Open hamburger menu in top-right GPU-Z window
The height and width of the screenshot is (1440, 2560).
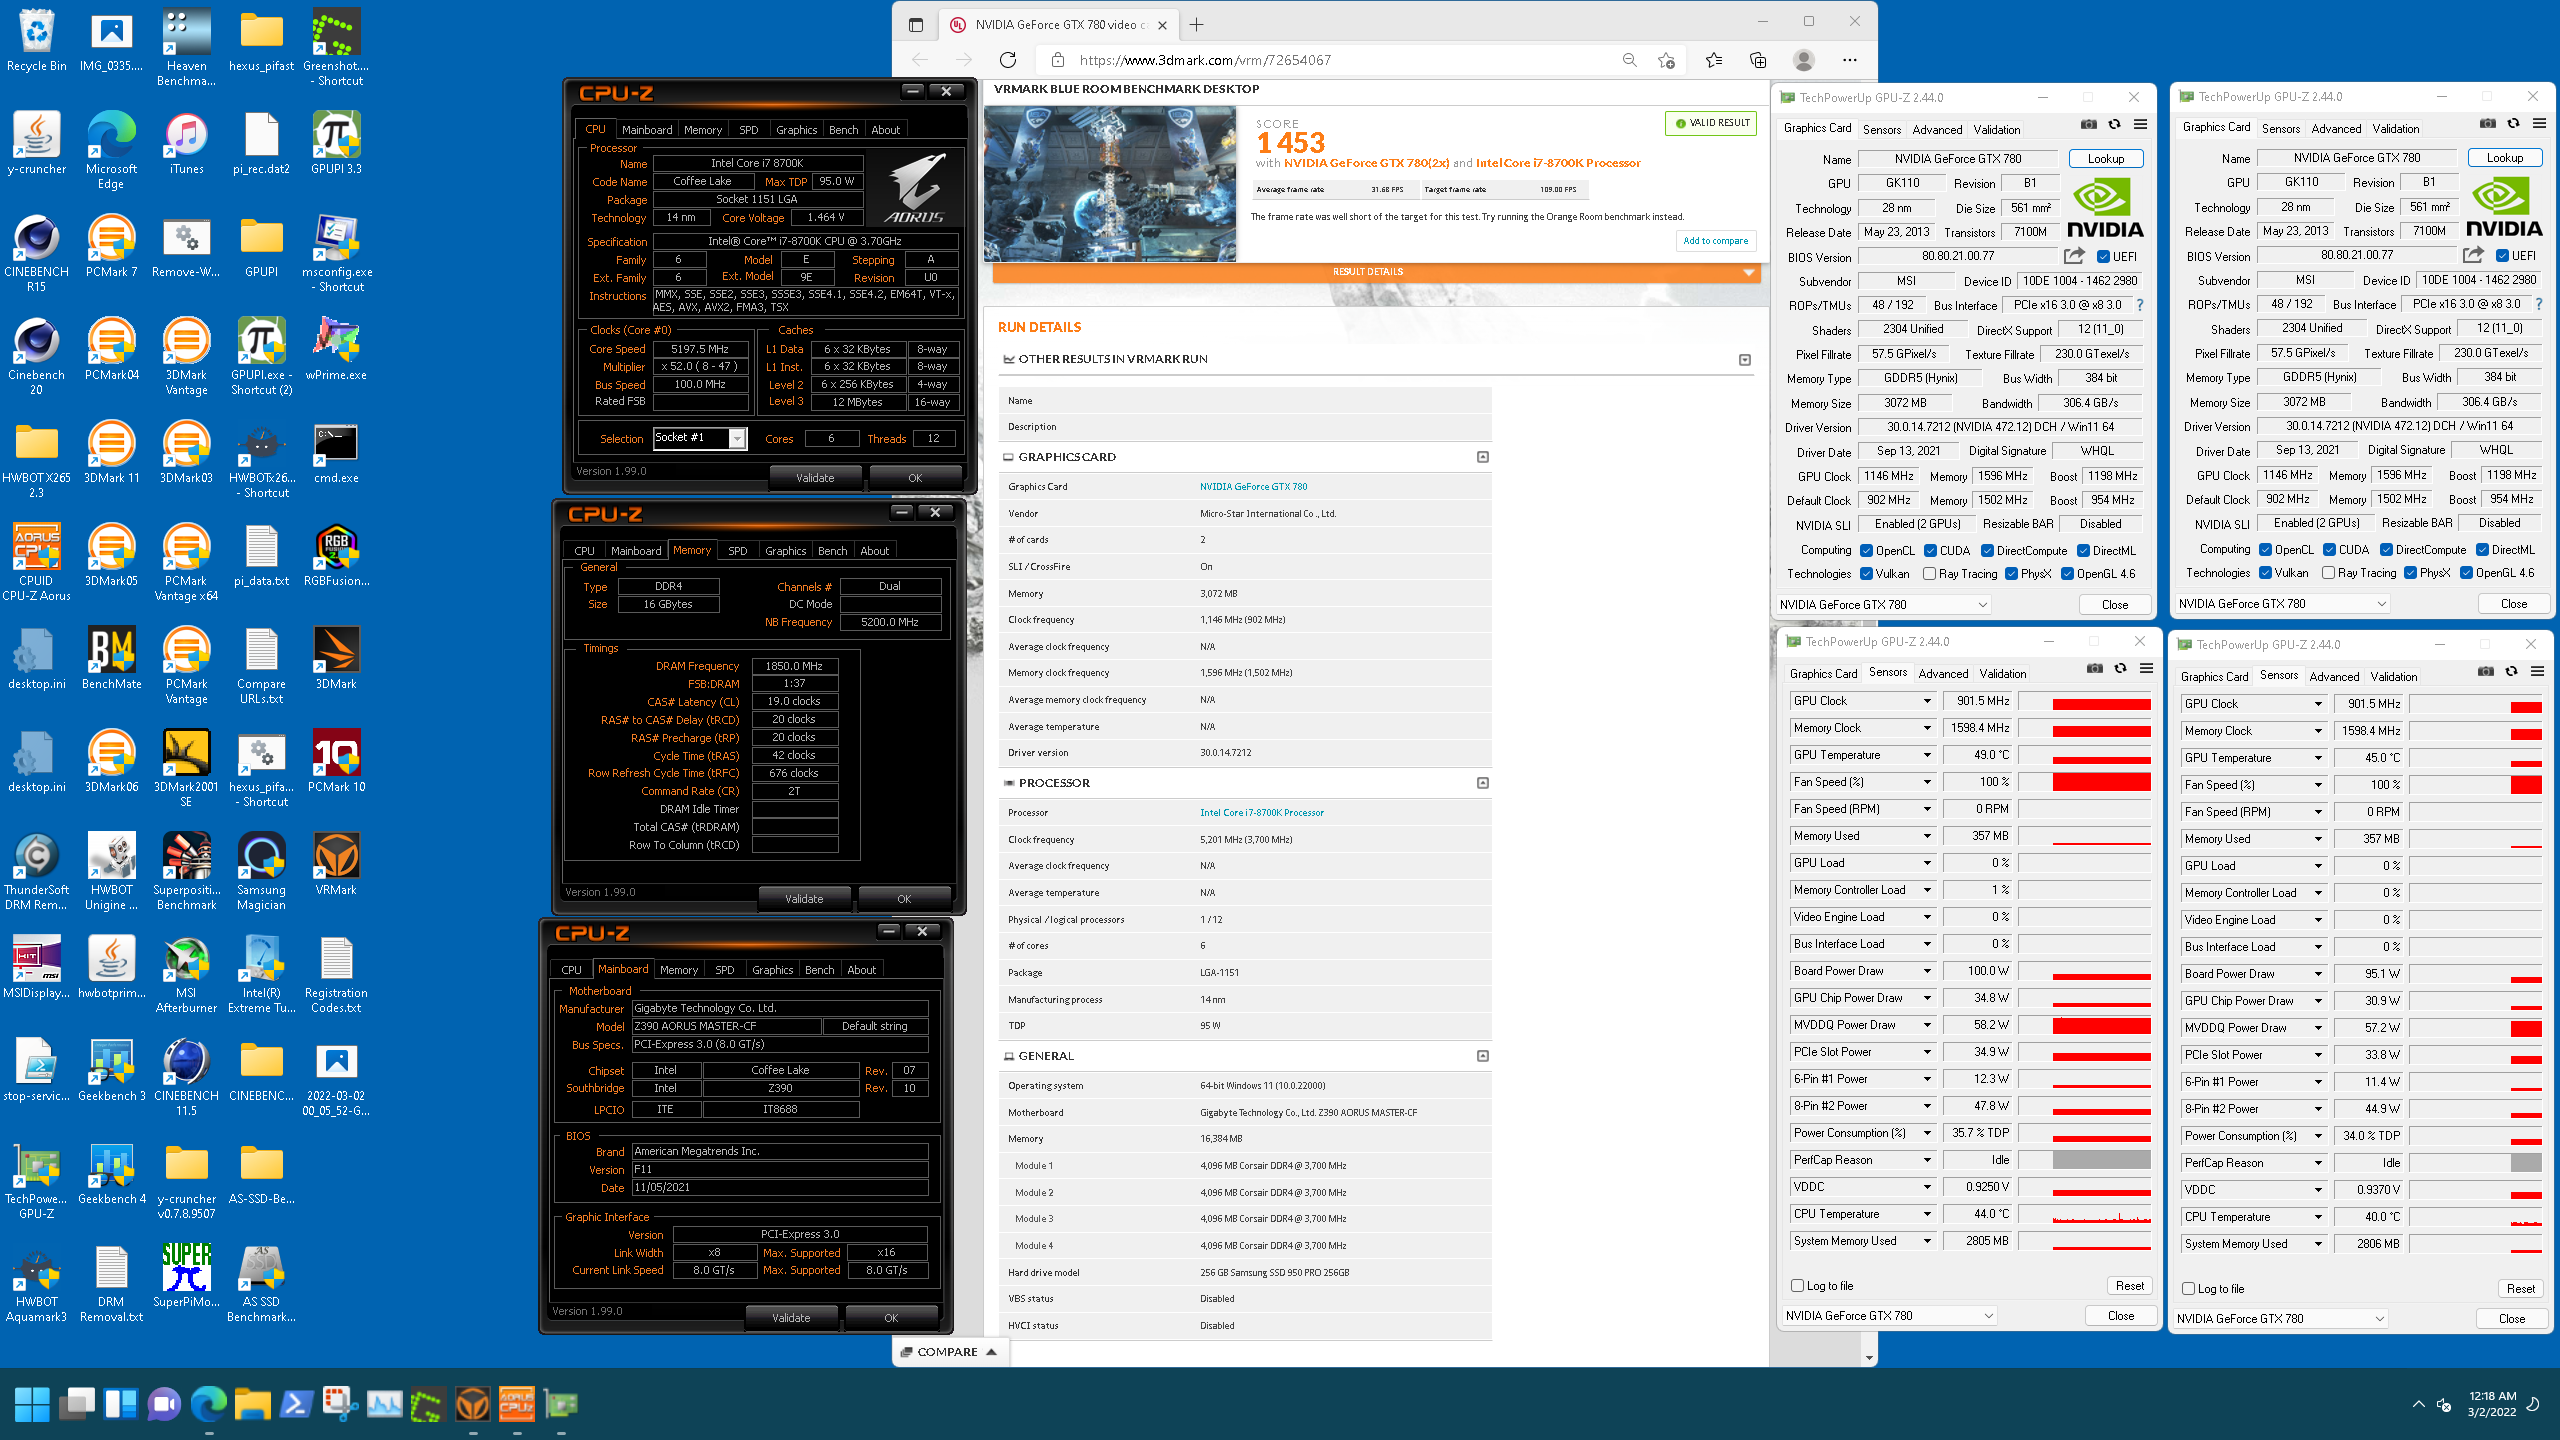tap(2539, 124)
